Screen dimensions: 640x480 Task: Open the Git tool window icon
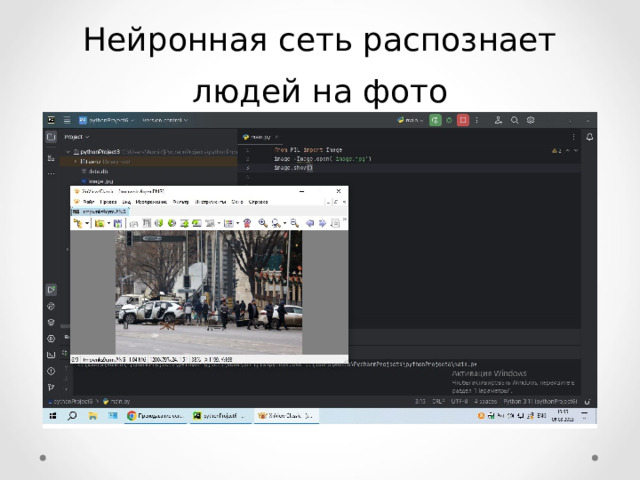click(x=51, y=387)
